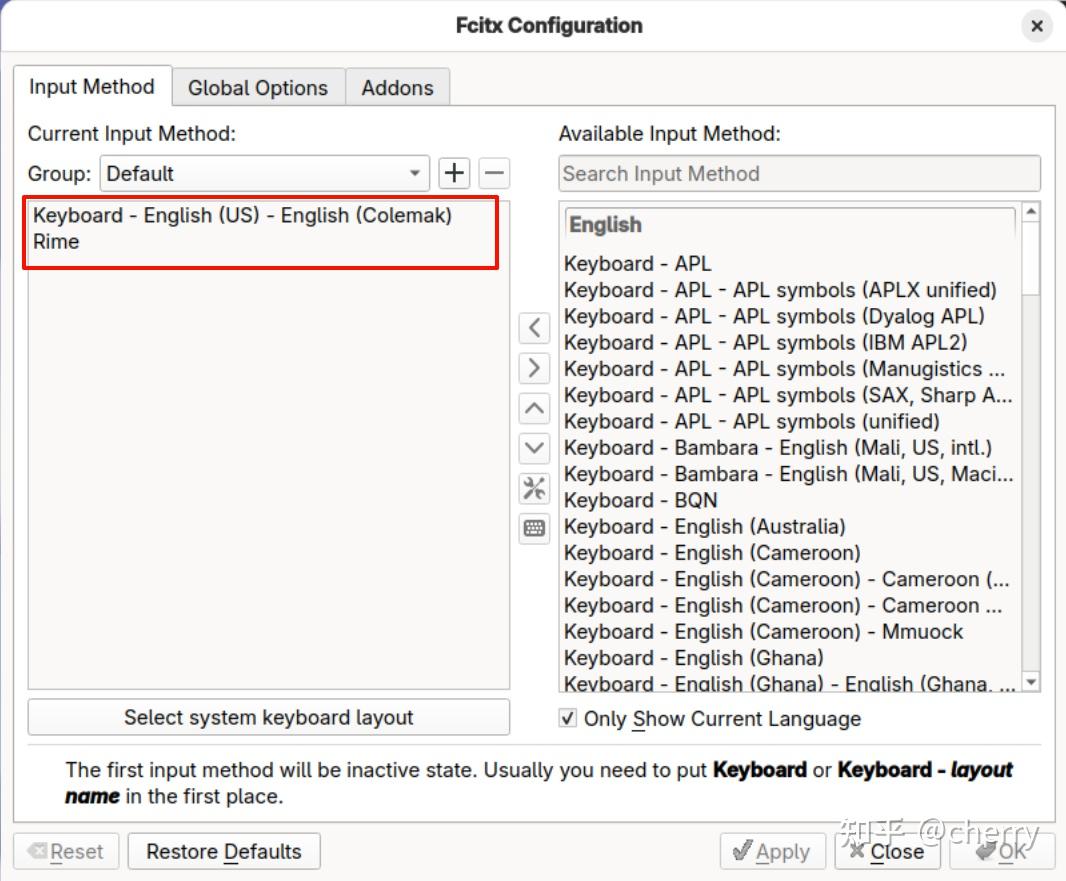Click the Apply button
Viewport: 1066px width, 881px height.
(x=771, y=852)
